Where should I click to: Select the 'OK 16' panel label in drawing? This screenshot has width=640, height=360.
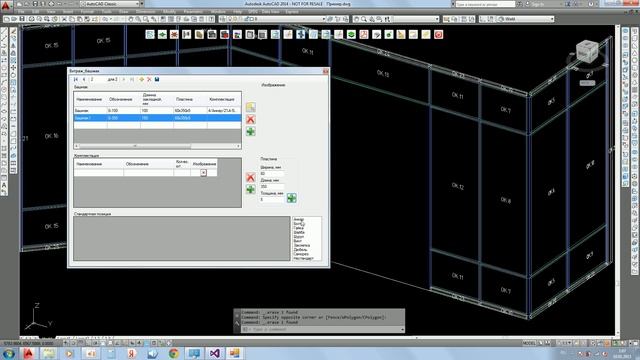52,136
